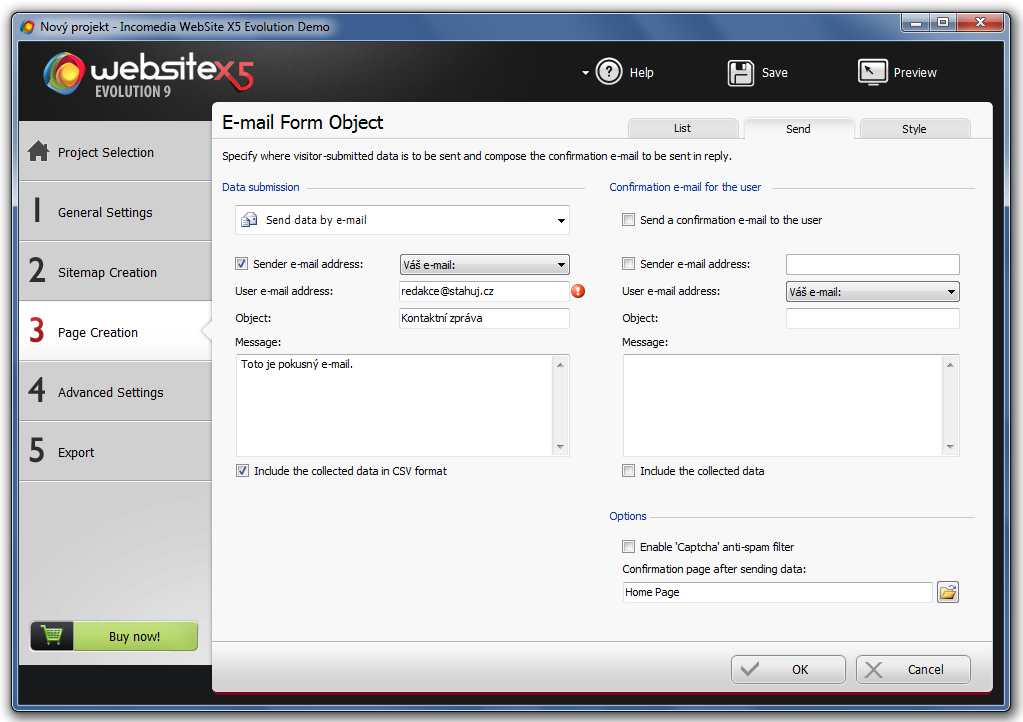Select the Send tab
Image resolution: width=1023 pixels, height=722 pixels.
pos(799,128)
